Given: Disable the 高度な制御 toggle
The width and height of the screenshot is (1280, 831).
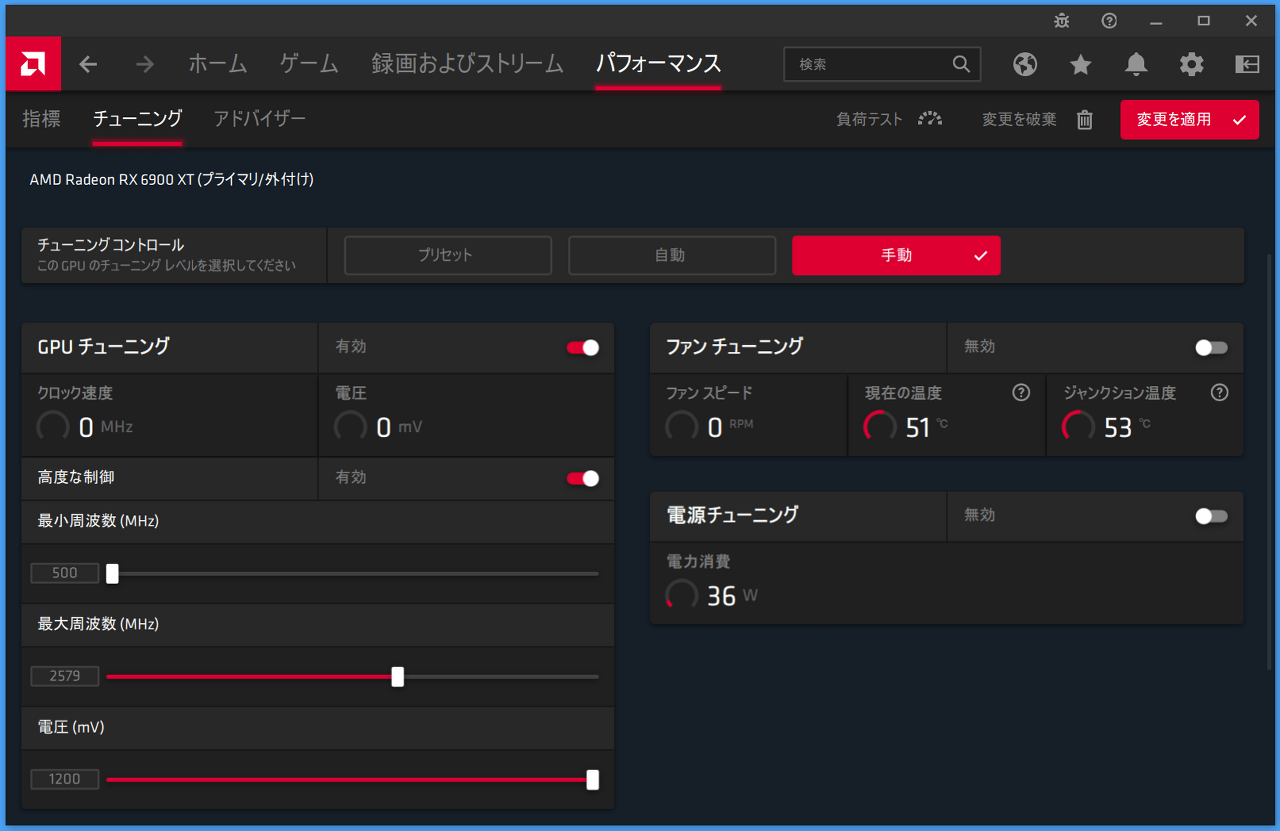Looking at the screenshot, I should click(x=583, y=478).
